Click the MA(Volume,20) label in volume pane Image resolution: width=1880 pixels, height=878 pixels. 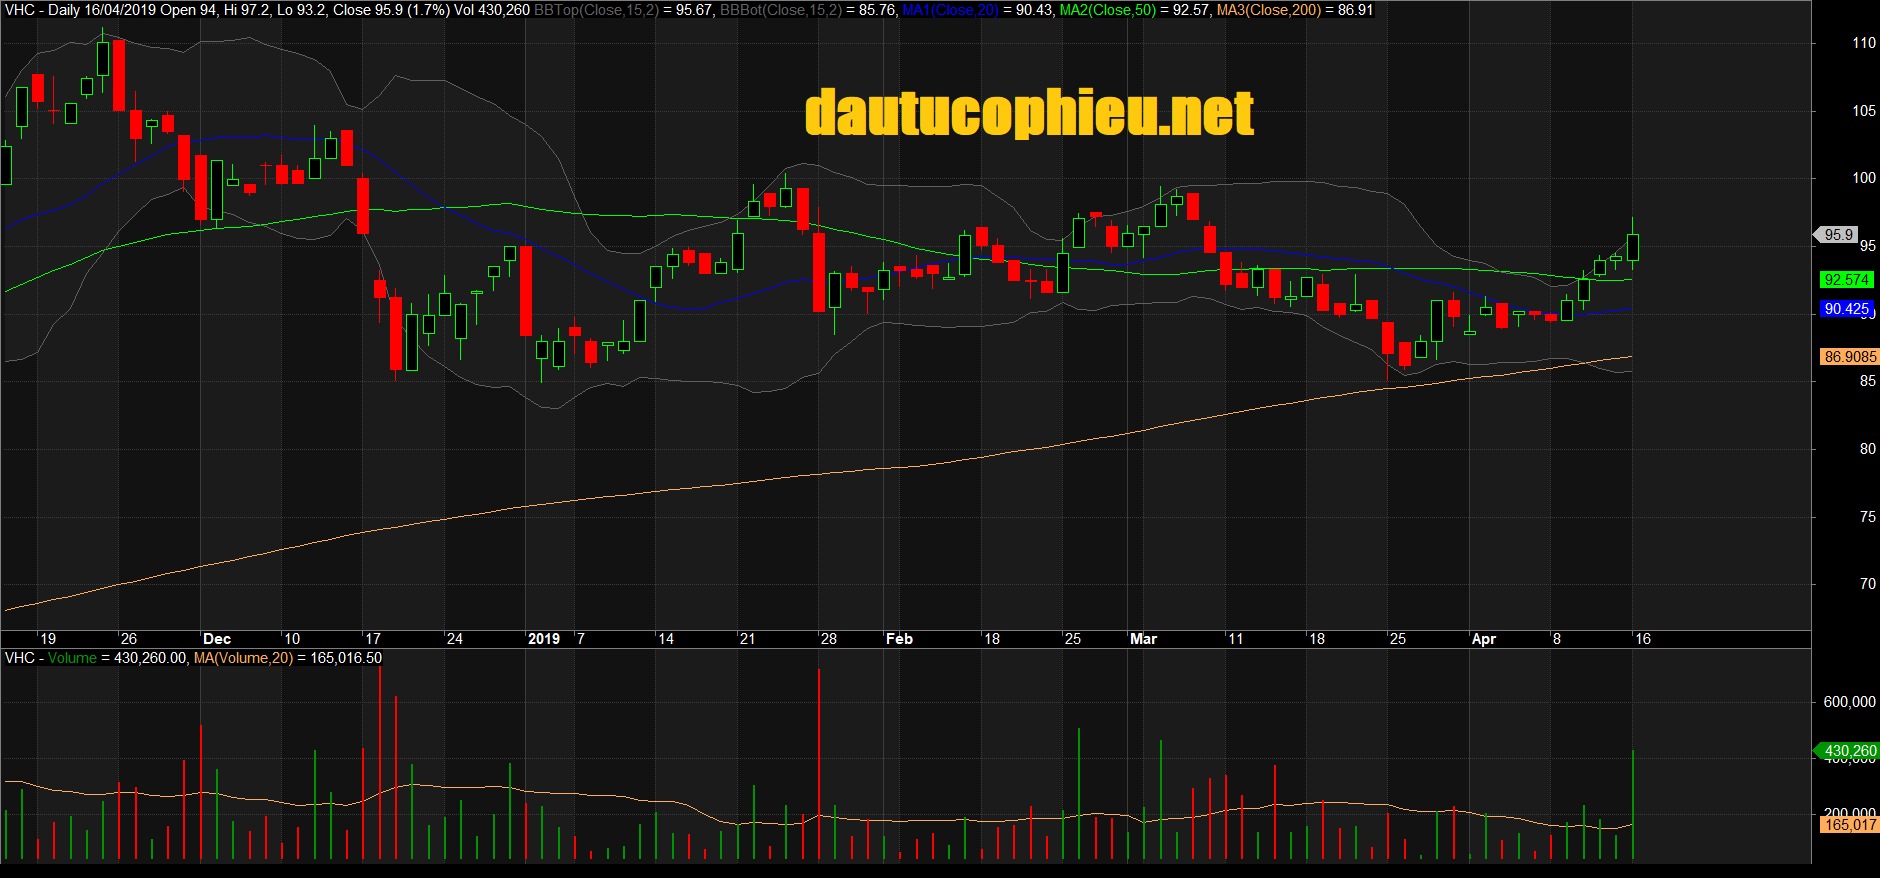coord(243,658)
